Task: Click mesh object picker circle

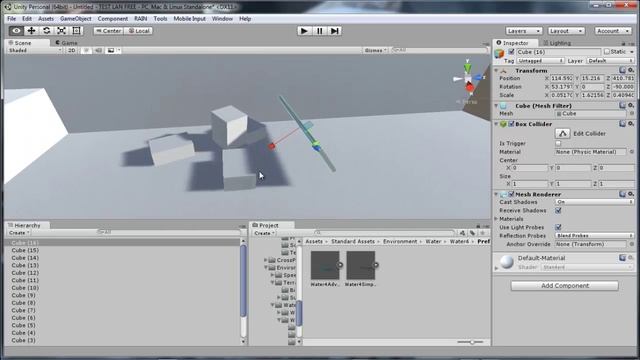Action: pyautogui.click(x=631, y=113)
